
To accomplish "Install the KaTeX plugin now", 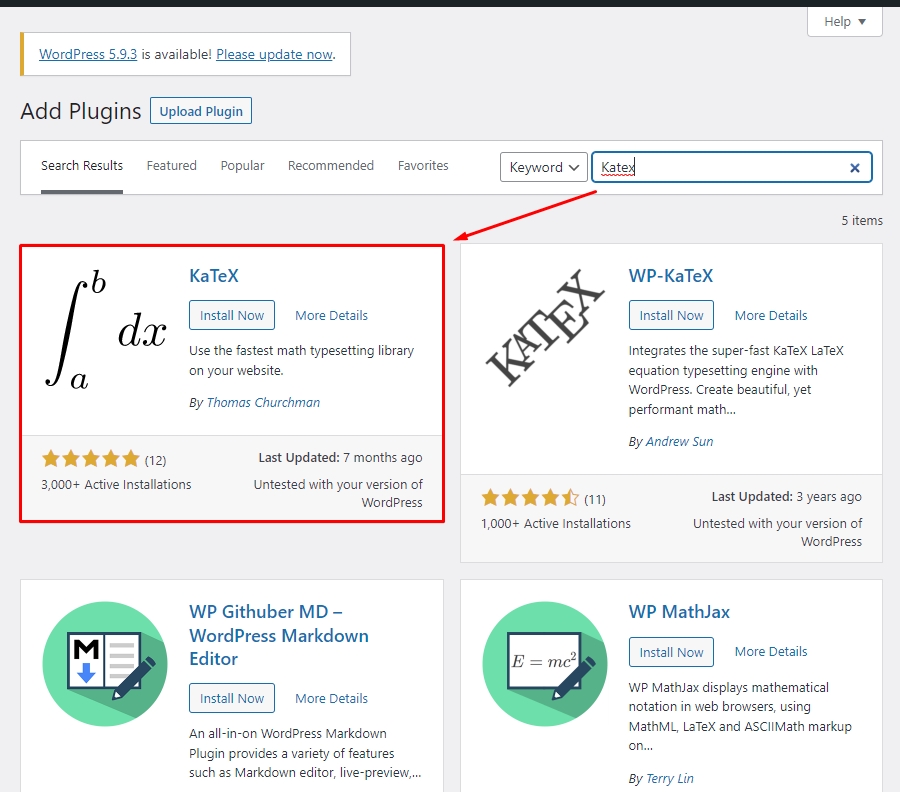I will tap(232, 315).
